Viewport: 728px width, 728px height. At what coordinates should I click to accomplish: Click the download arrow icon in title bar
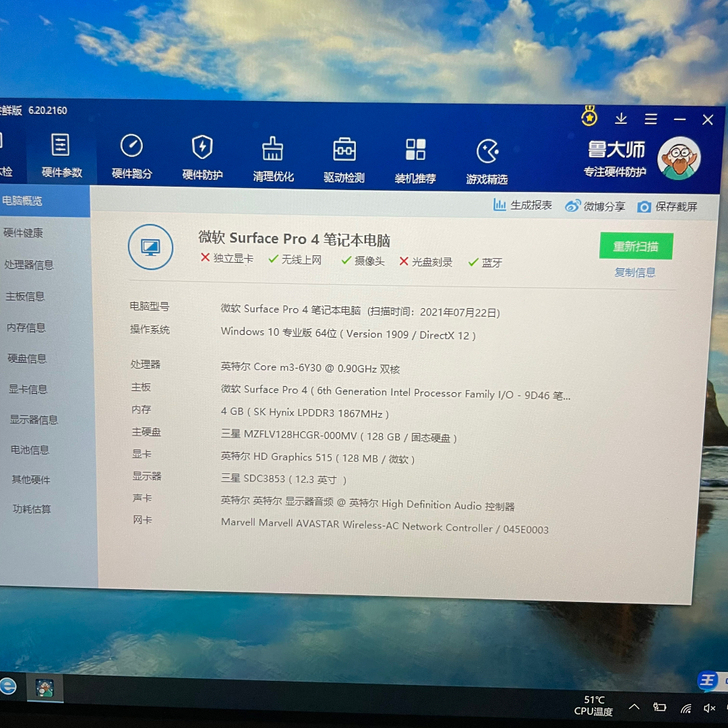pyautogui.click(x=621, y=119)
